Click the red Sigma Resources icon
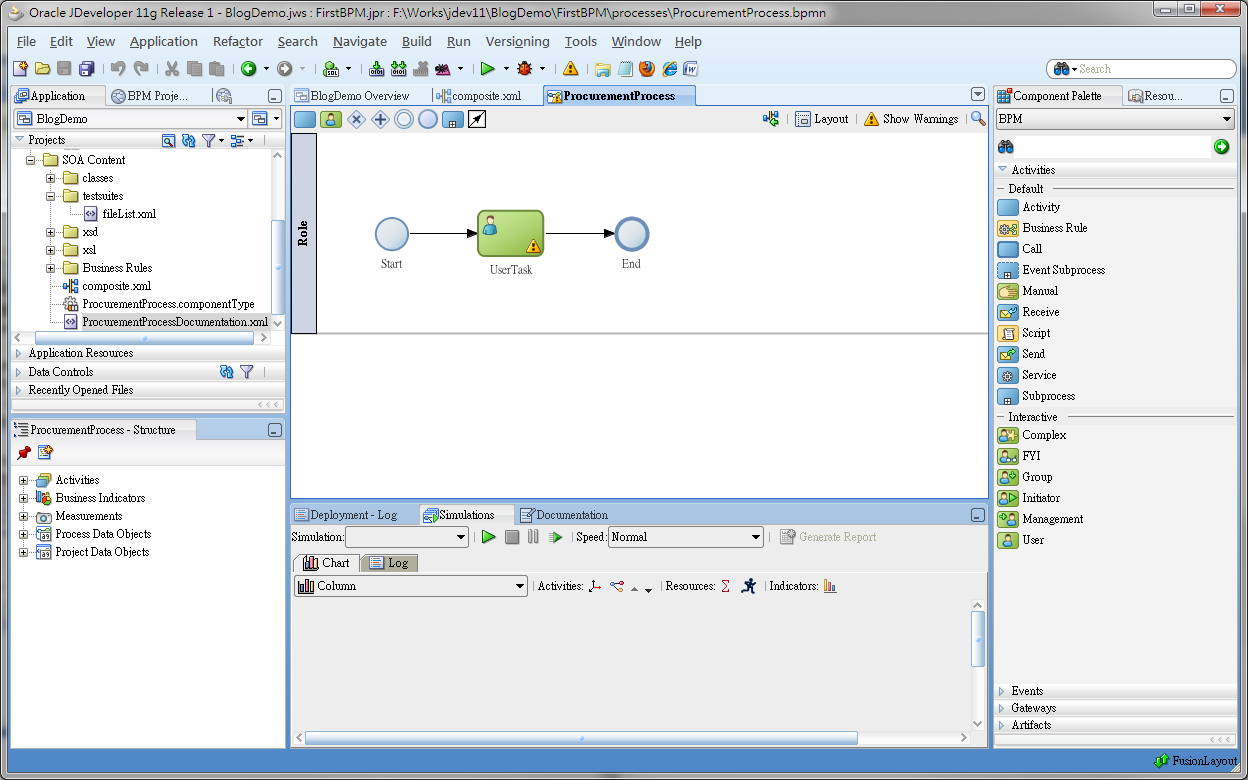1248x780 pixels. [725, 586]
